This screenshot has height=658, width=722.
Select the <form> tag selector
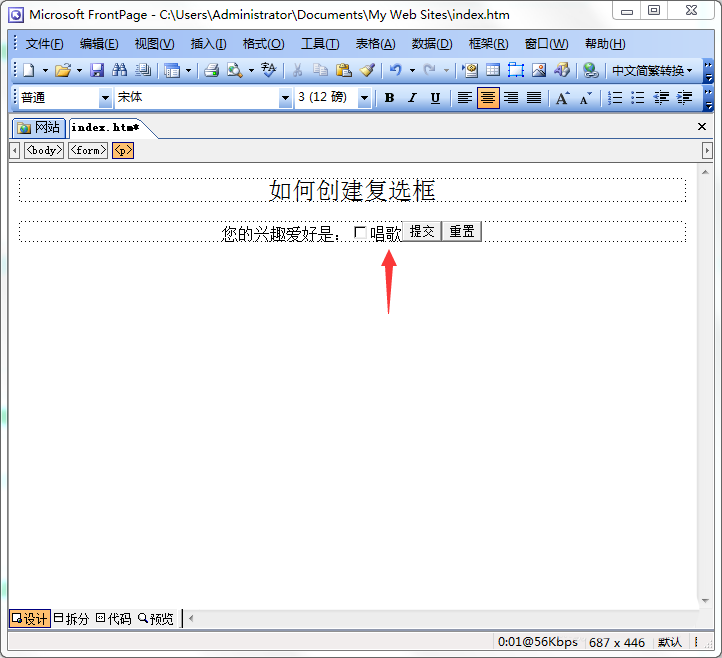88,151
